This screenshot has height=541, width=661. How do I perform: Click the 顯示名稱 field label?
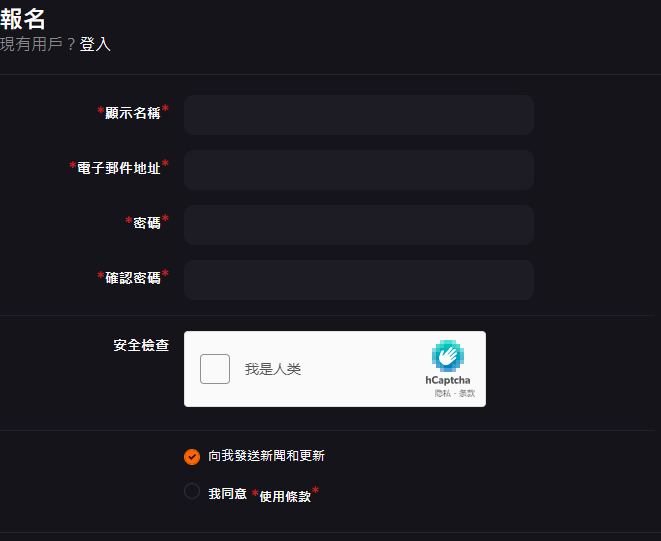click(x=132, y=113)
